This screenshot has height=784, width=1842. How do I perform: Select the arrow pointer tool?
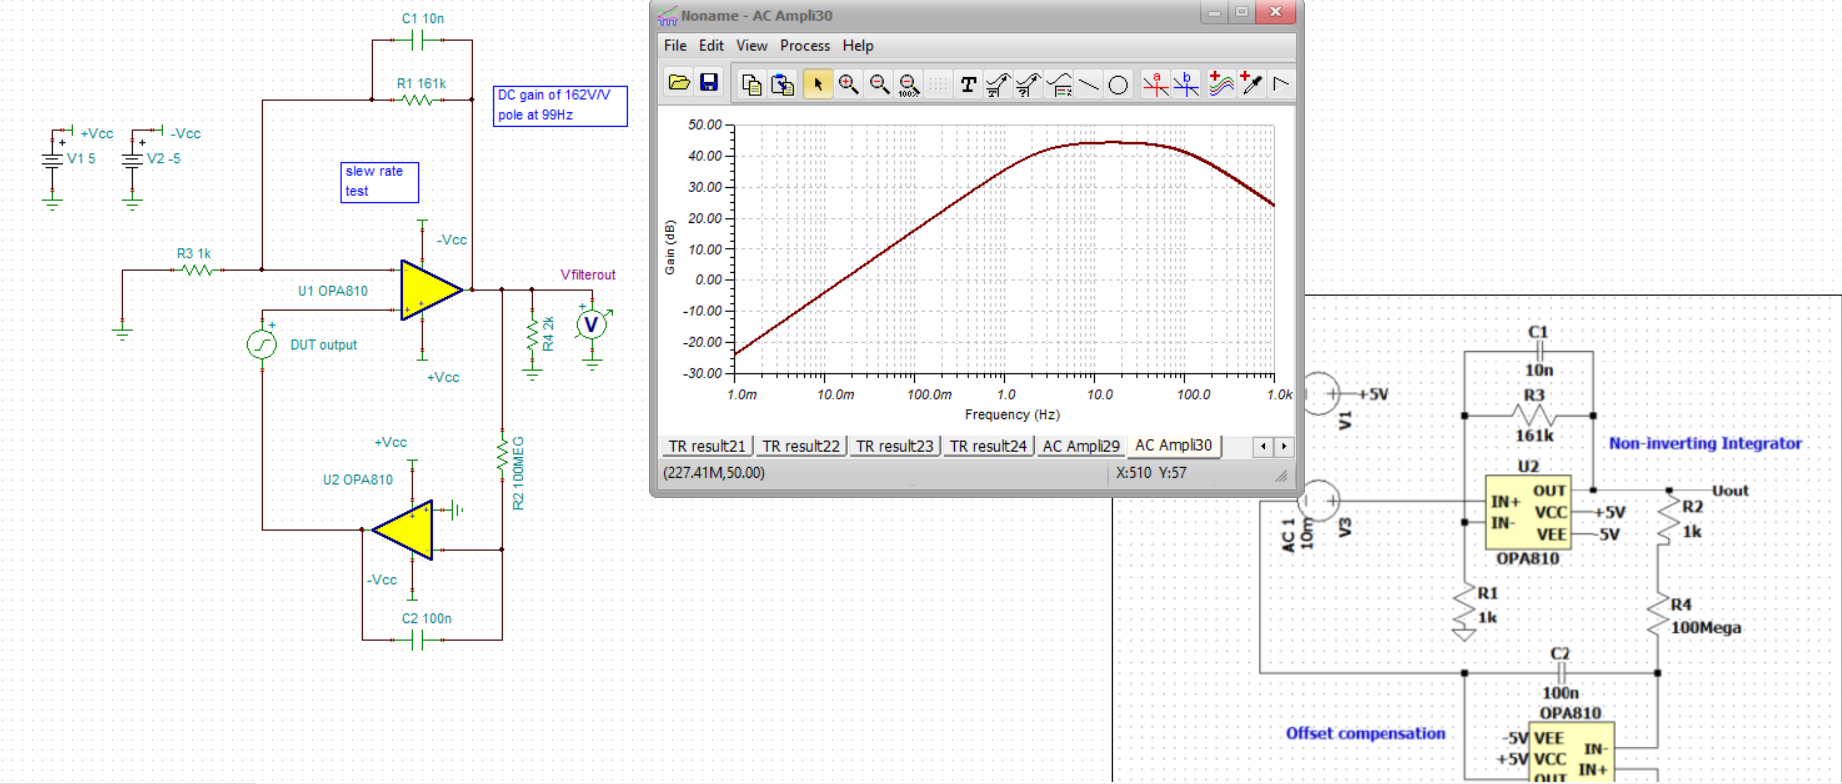pos(818,85)
